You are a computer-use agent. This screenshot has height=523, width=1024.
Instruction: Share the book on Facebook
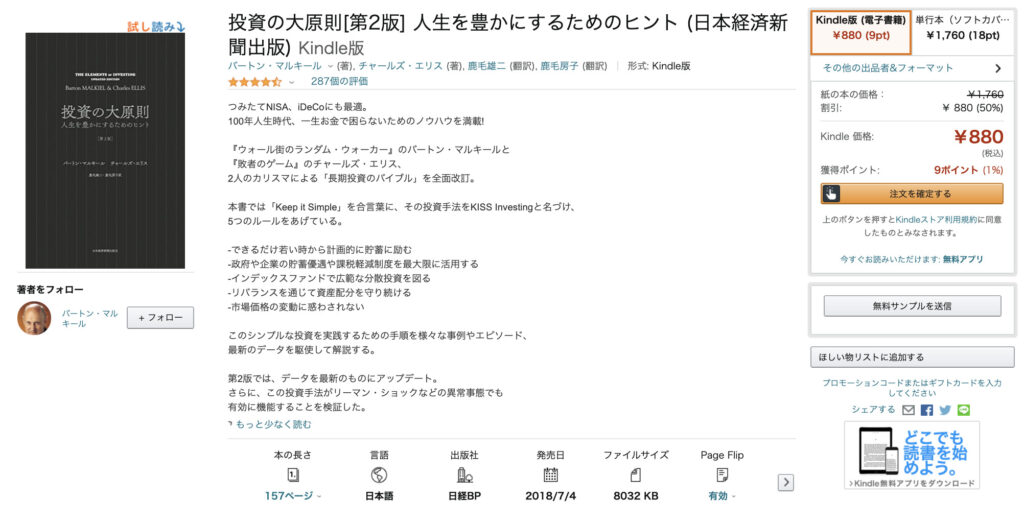pyautogui.click(x=927, y=410)
